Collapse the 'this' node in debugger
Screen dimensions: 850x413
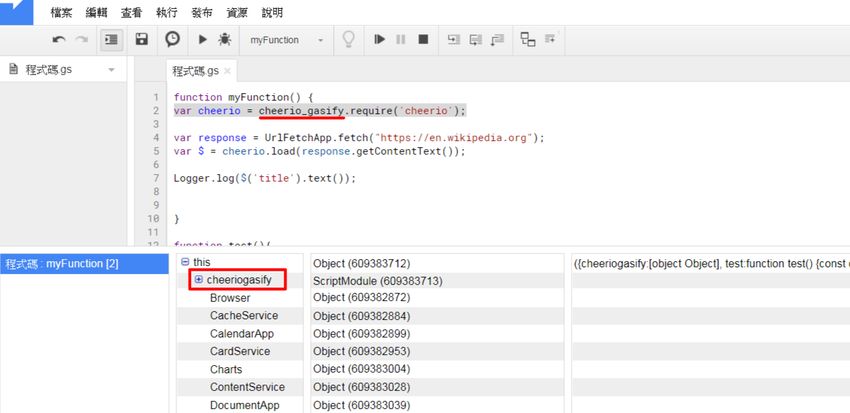pyautogui.click(x=185, y=262)
